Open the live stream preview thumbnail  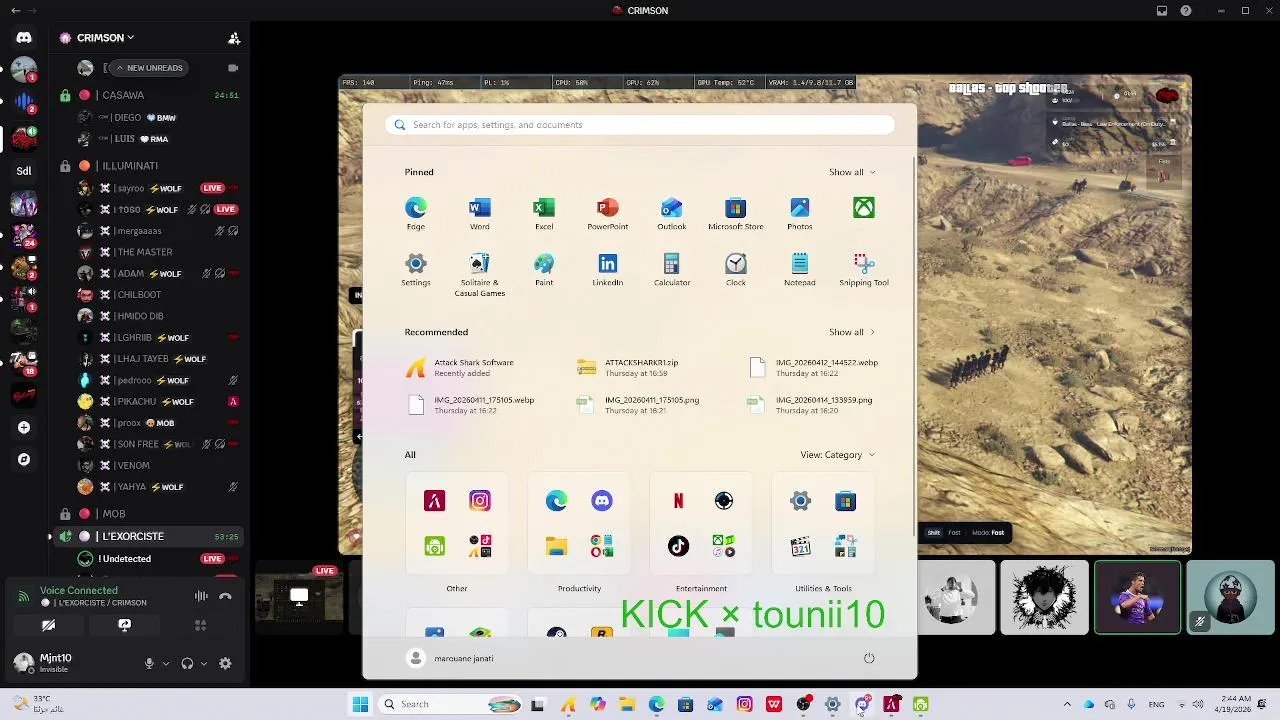[x=298, y=598]
